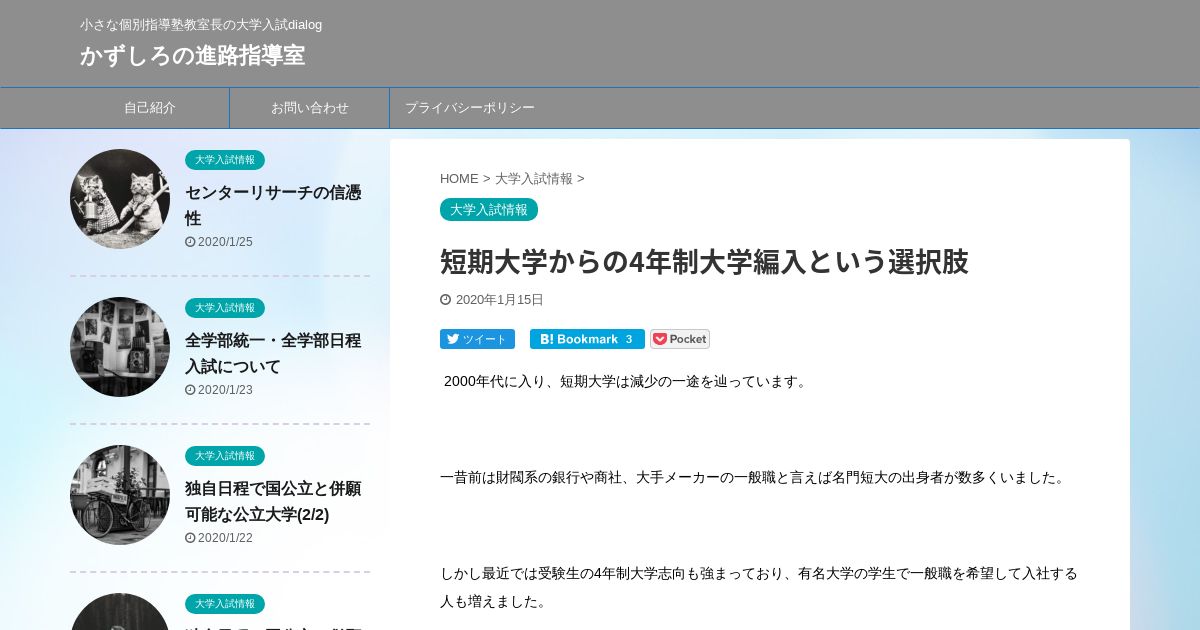
Task: Click the clock icon beside 2020/1/25
Action: [x=190, y=242]
